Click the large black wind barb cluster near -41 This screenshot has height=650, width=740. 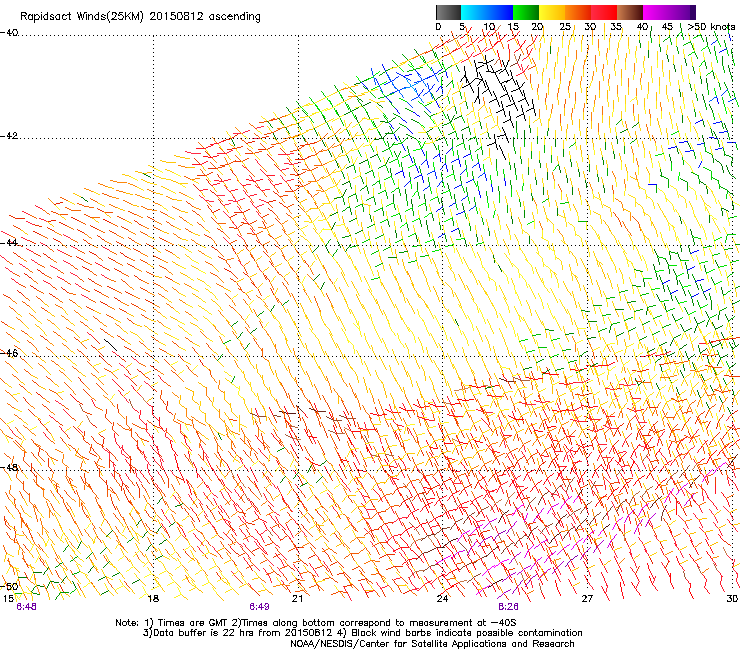coord(498,92)
